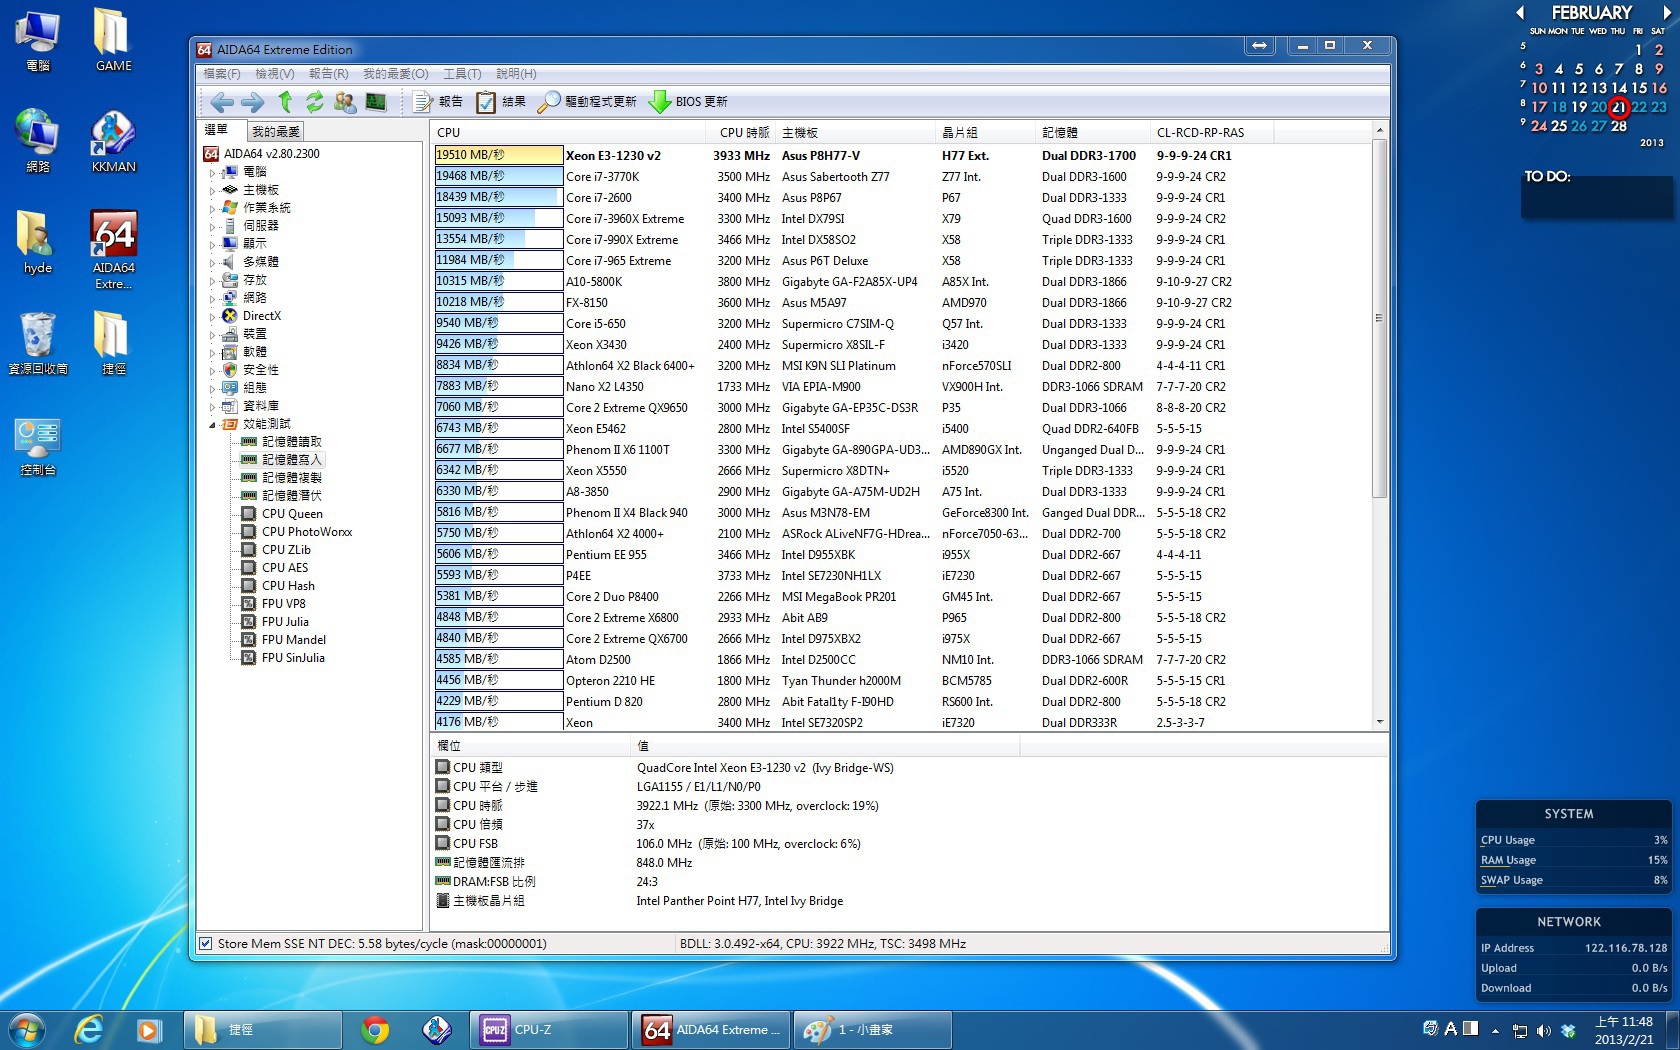1680x1050 pixels.
Task: Click the results list scroll down arrow
Action: (x=1380, y=722)
